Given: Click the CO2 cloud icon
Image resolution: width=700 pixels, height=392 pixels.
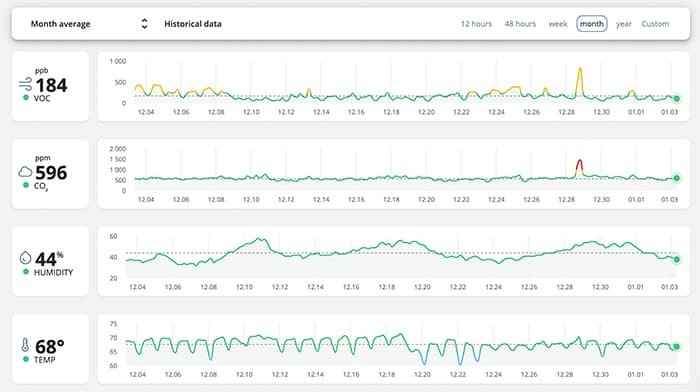Looking at the screenshot, I should (x=25, y=171).
